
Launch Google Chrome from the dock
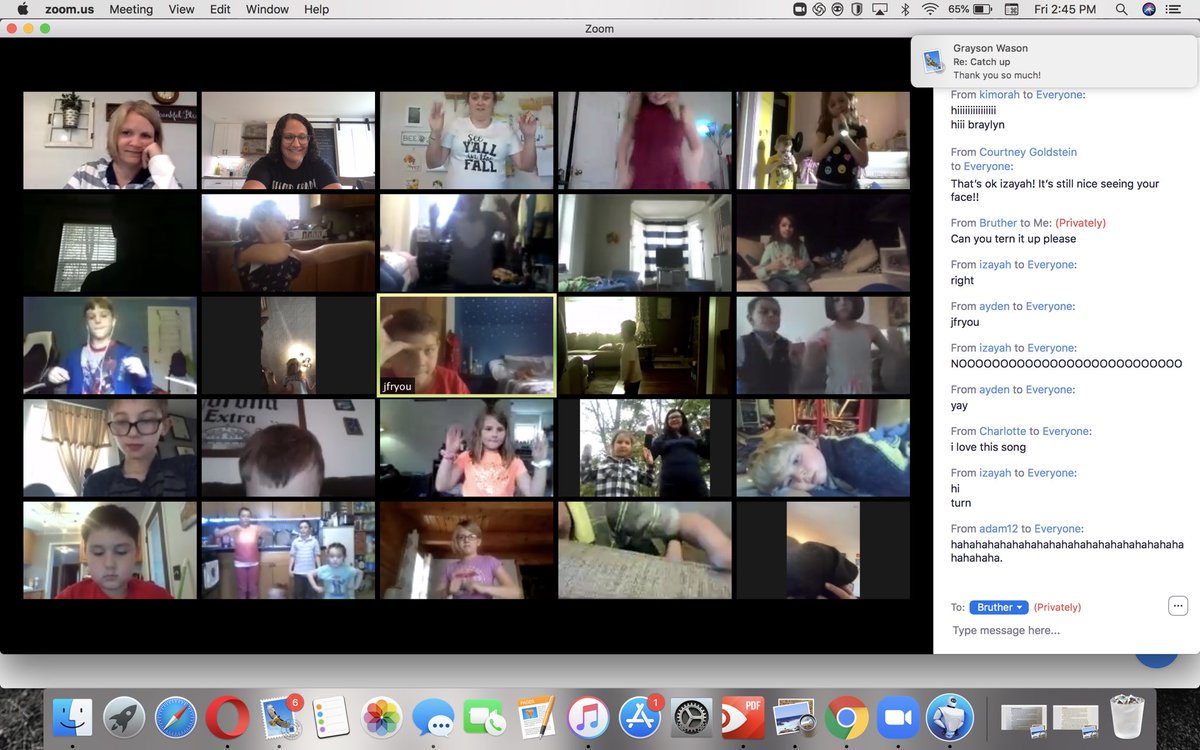pos(846,718)
